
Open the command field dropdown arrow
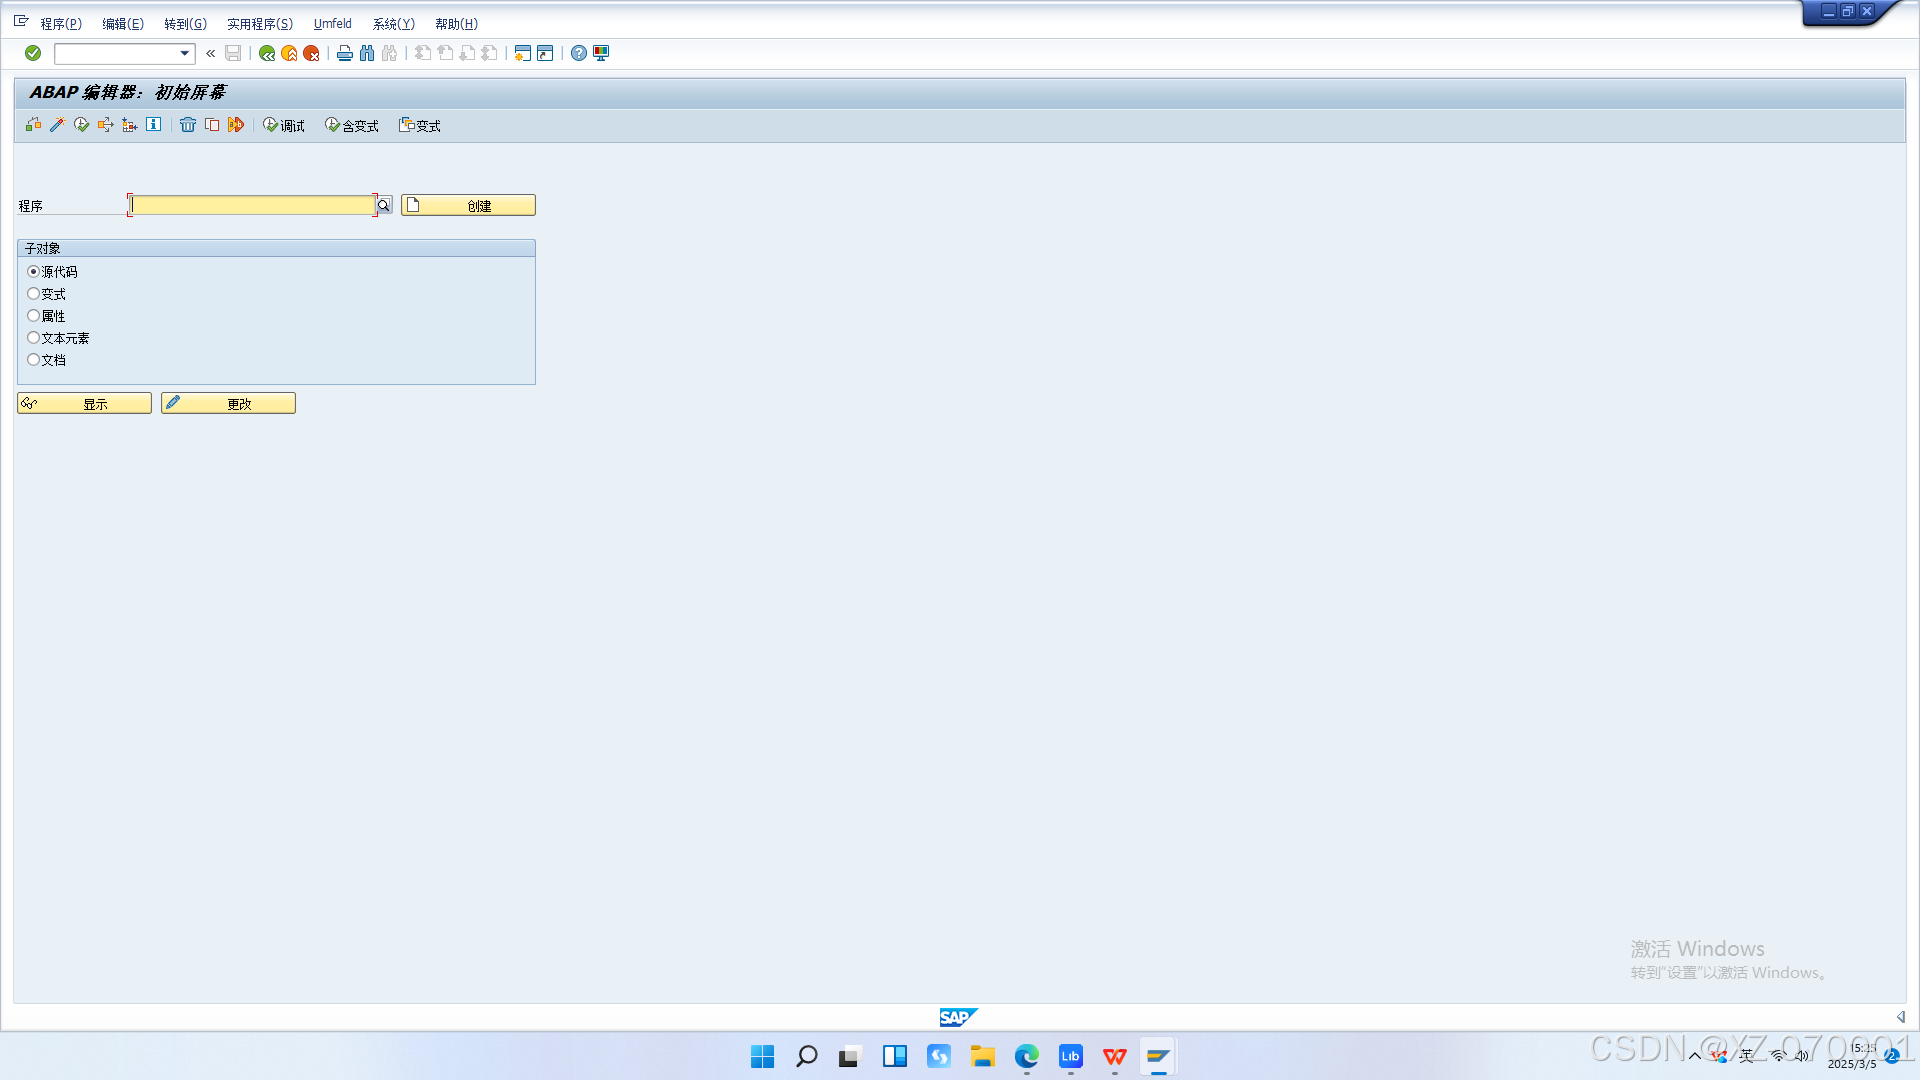(x=185, y=53)
